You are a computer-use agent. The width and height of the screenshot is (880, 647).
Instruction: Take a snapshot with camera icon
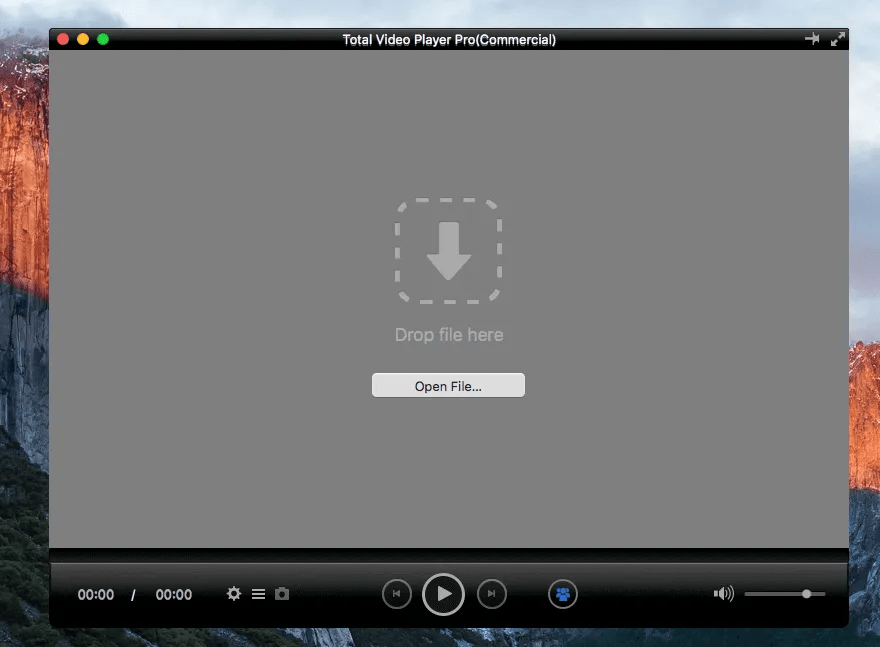coord(282,594)
